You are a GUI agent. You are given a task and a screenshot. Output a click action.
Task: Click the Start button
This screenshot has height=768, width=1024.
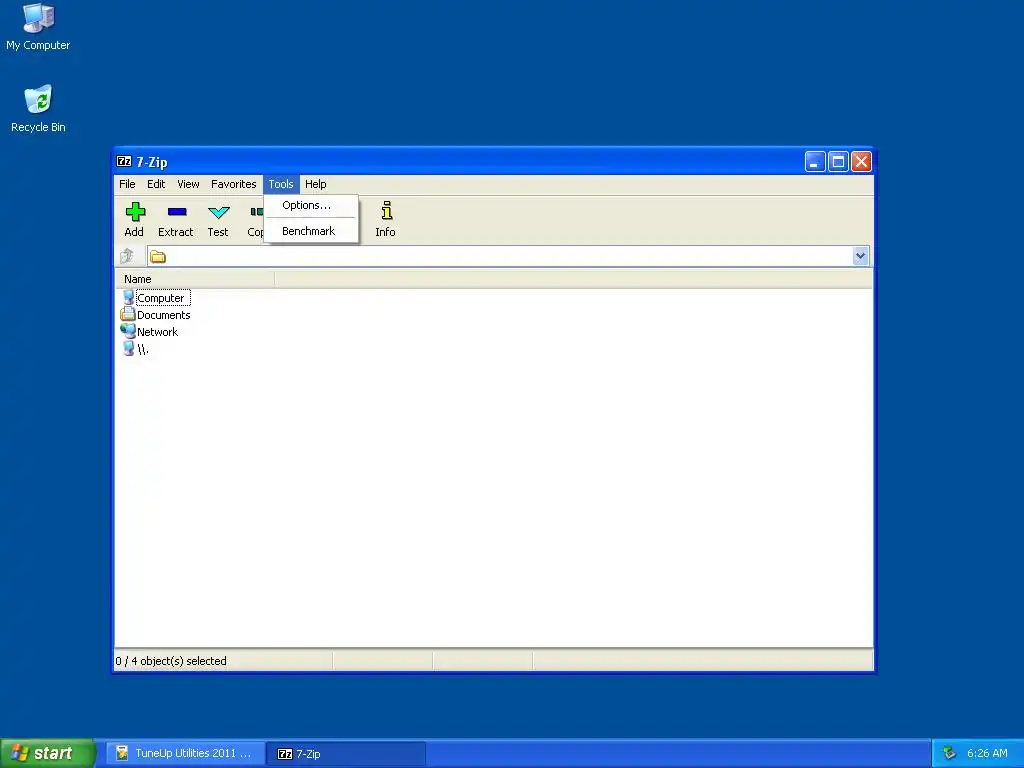pos(47,753)
